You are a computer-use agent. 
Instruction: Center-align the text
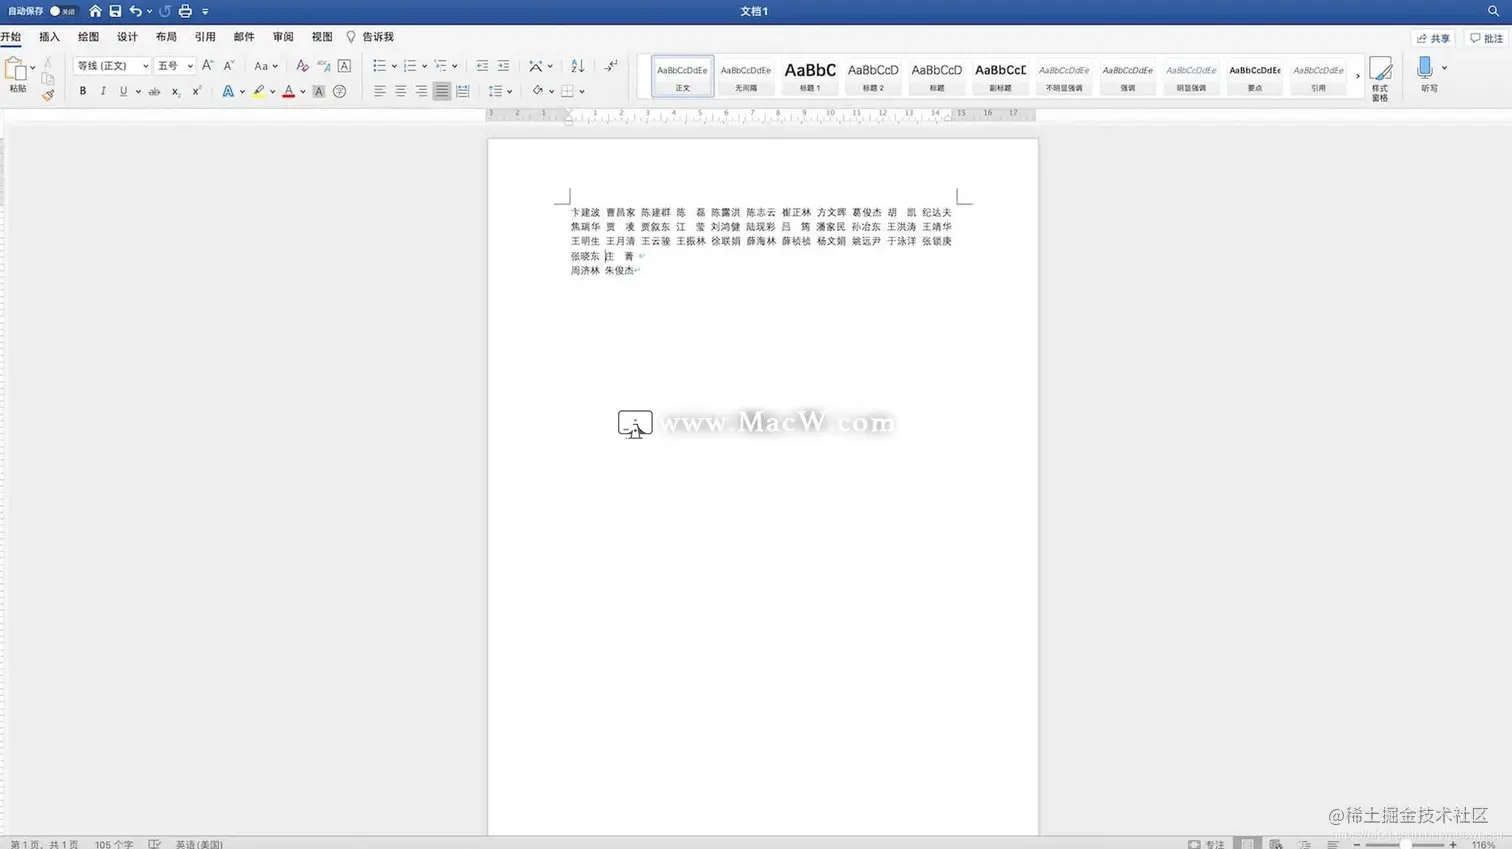point(400,91)
